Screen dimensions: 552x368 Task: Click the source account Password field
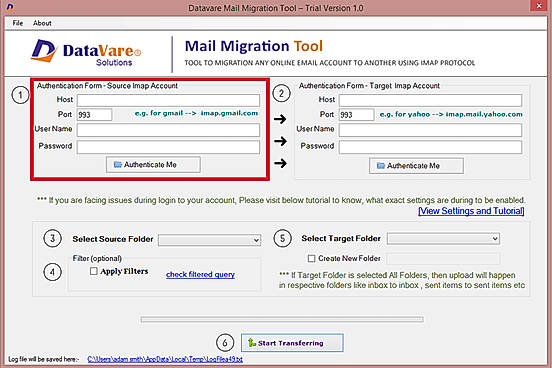[168, 147]
